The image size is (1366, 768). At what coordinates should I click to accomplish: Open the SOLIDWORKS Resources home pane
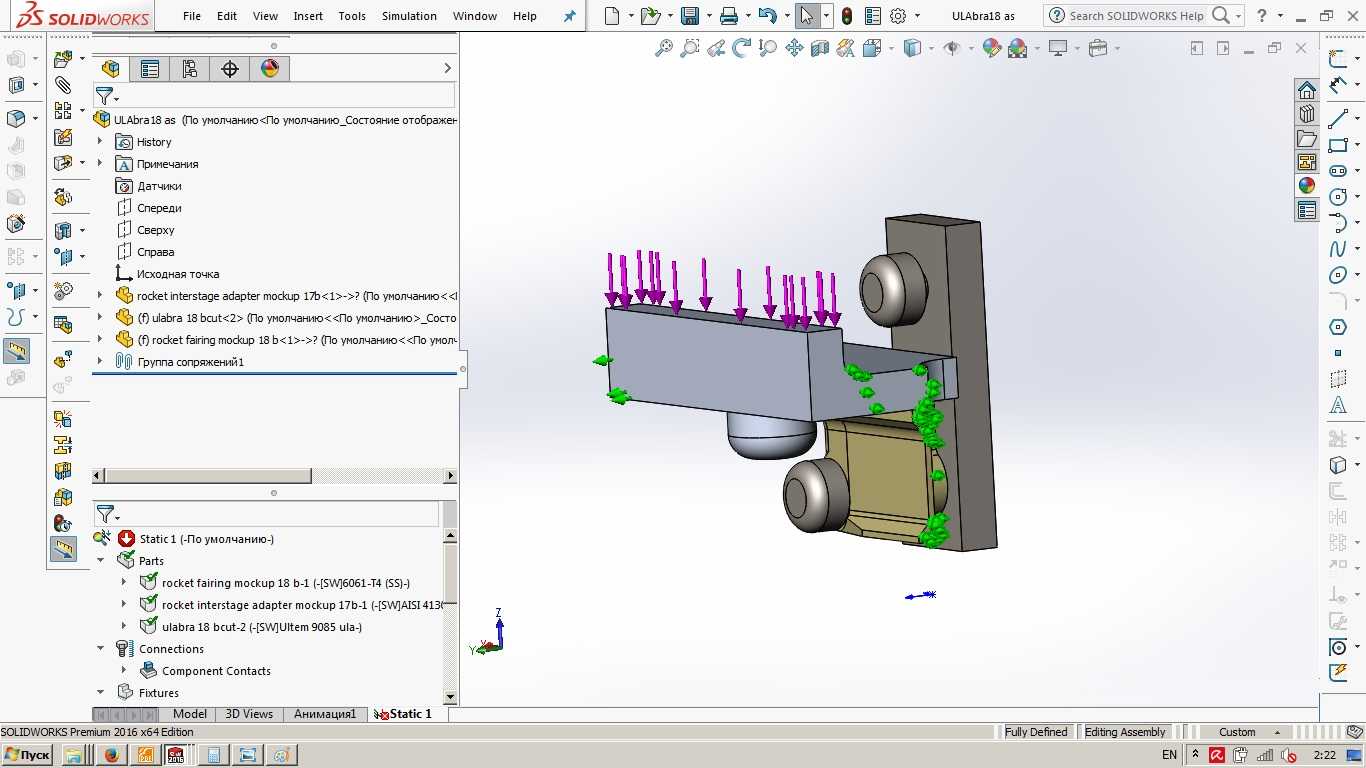pos(1307,90)
